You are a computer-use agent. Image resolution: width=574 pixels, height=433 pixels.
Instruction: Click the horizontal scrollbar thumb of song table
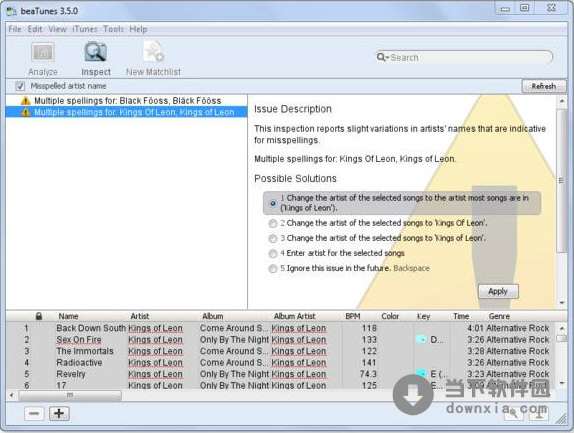point(70,395)
